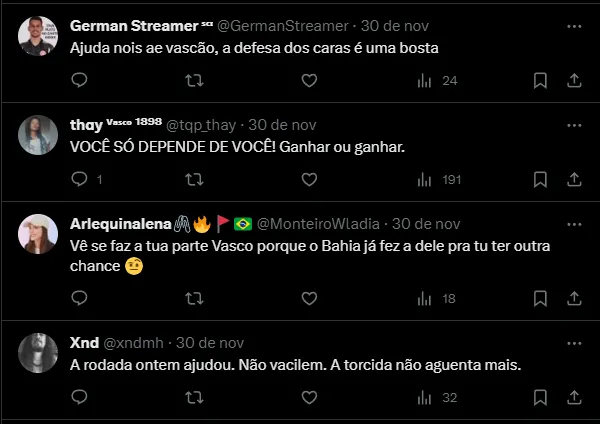
Task: Reply to German Streamer's tweet
Action: 80,80
